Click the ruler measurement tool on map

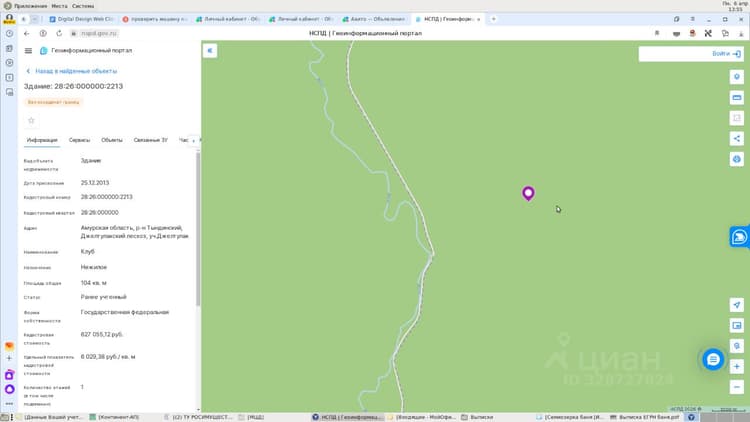(737, 98)
